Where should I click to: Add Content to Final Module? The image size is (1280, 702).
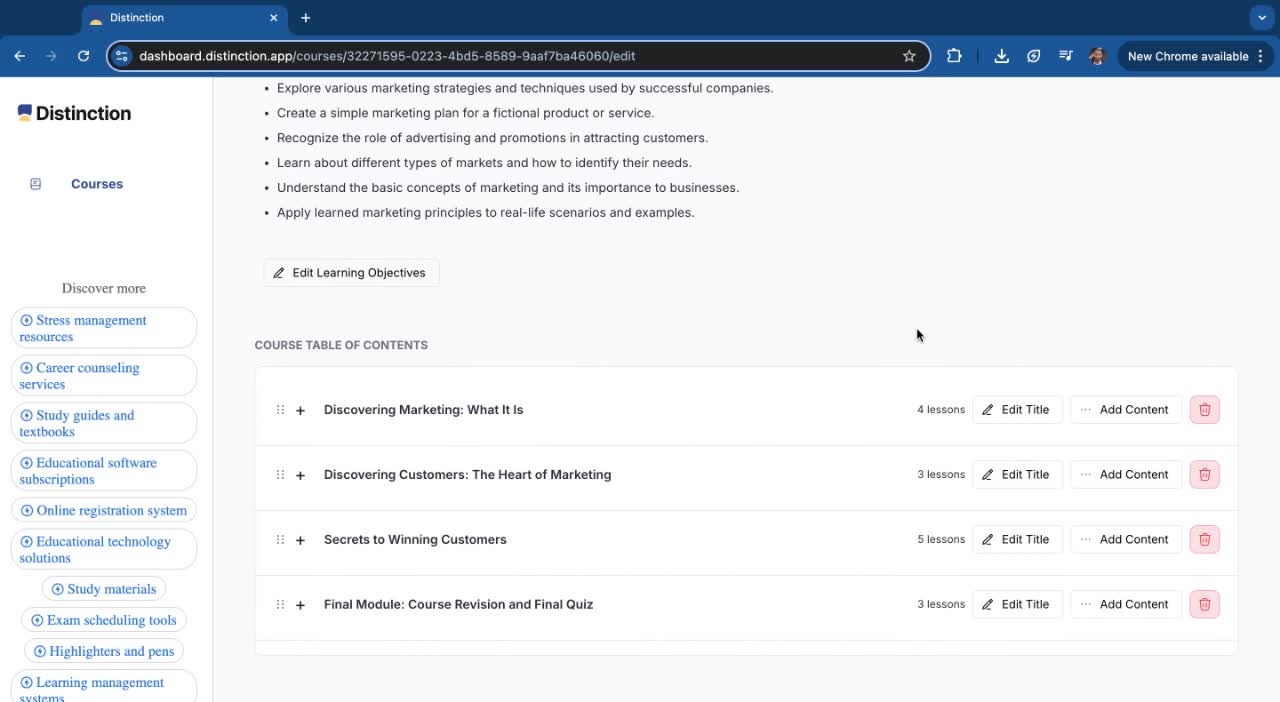coord(1125,605)
